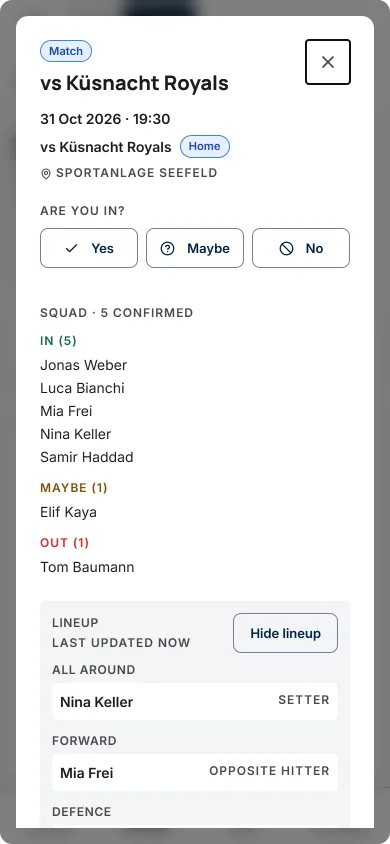
Task: Click the question mark icon in Maybe
Action: coord(167,248)
